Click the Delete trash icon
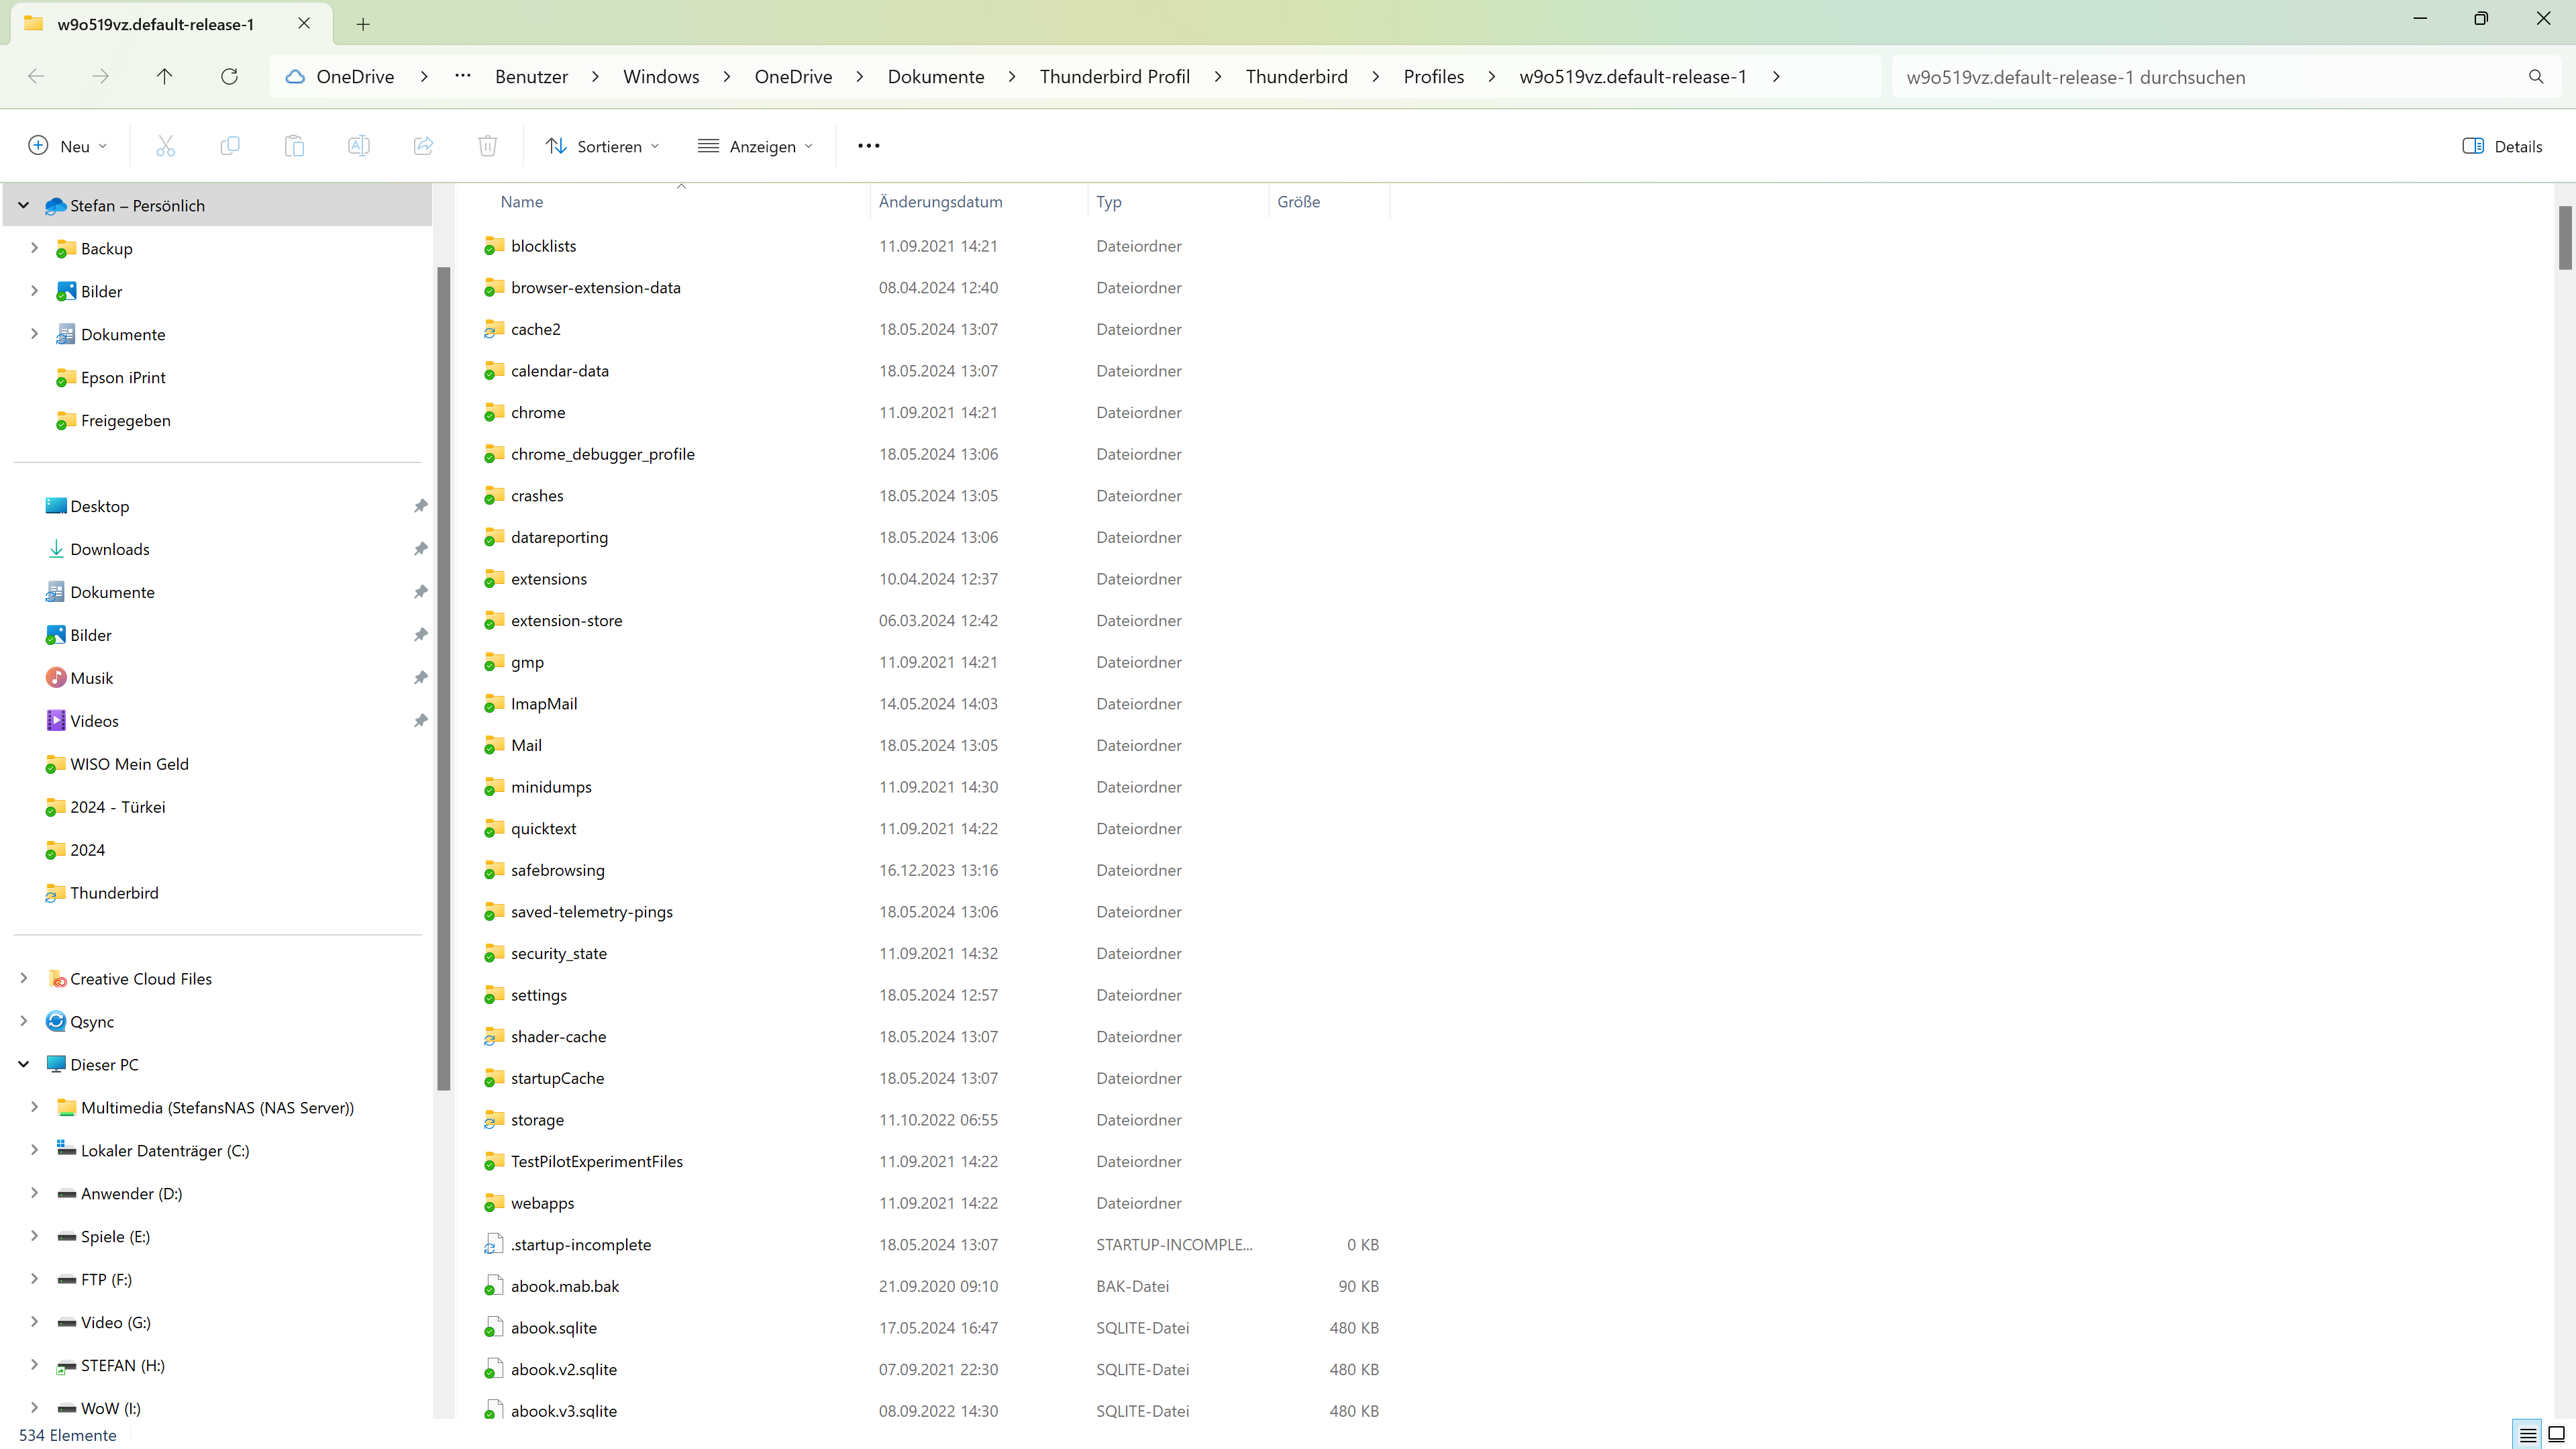The width and height of the screenshot is (2576, 1449). point(487,146)
